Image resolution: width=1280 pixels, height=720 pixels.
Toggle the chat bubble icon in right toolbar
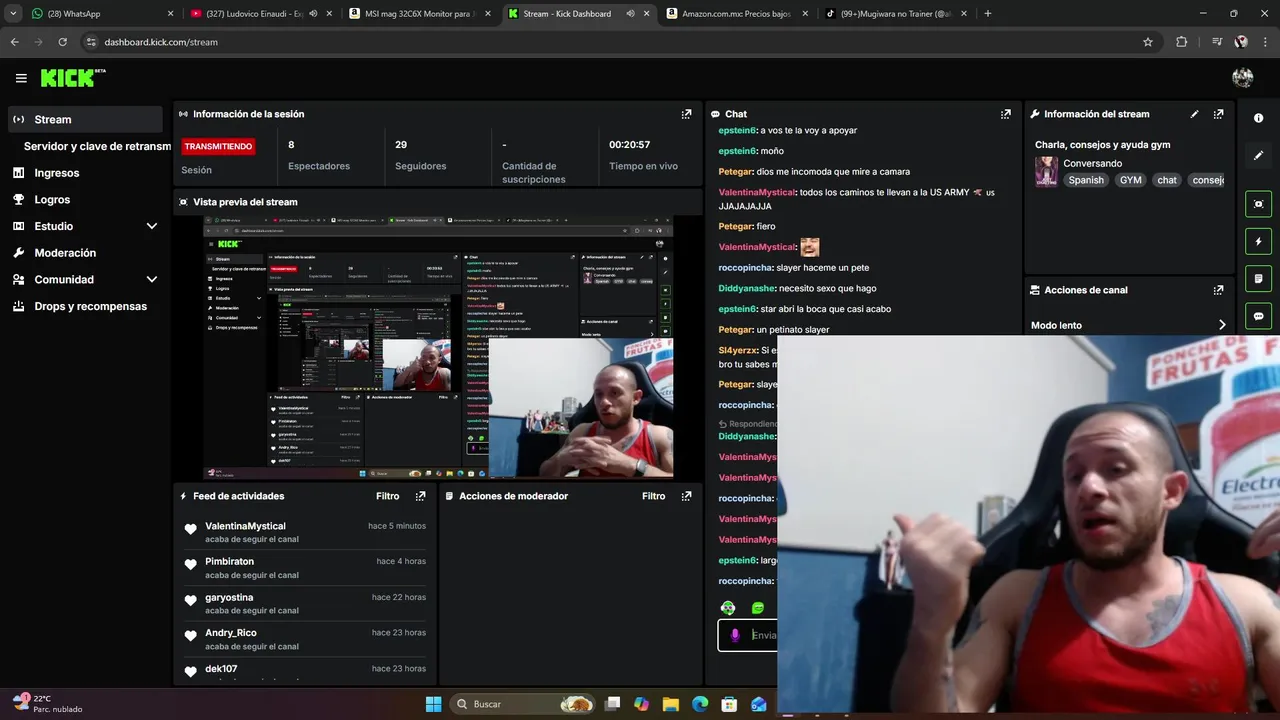[x=1258, y=316]
